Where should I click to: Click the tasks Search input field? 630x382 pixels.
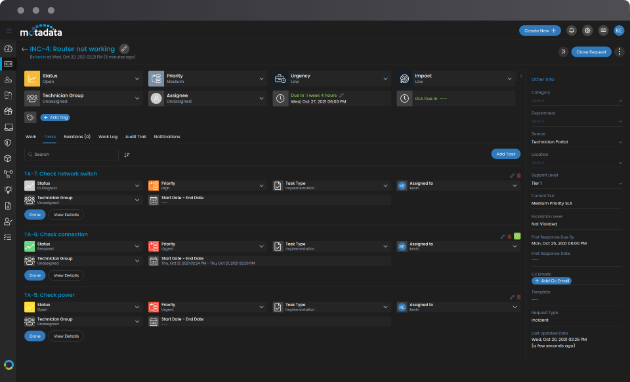72,154
